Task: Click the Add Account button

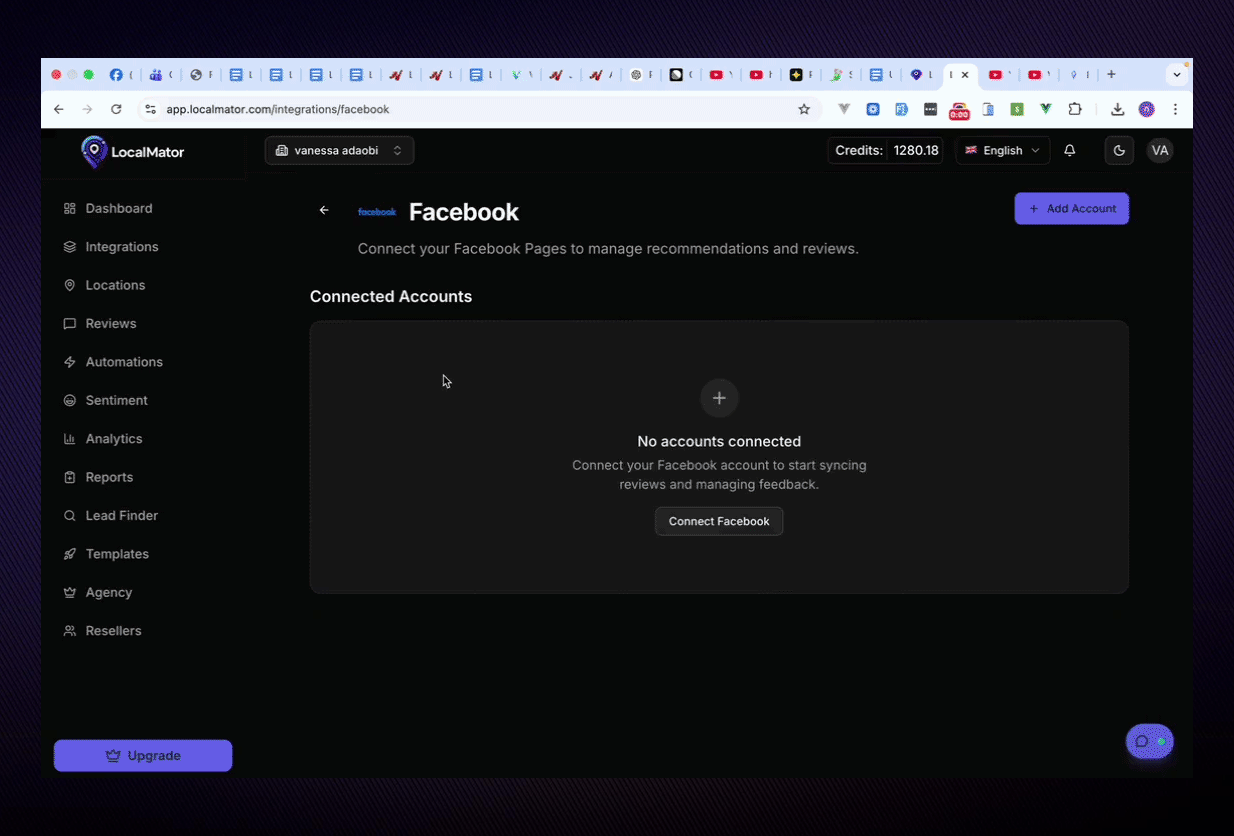Action: coord(1071,209)
